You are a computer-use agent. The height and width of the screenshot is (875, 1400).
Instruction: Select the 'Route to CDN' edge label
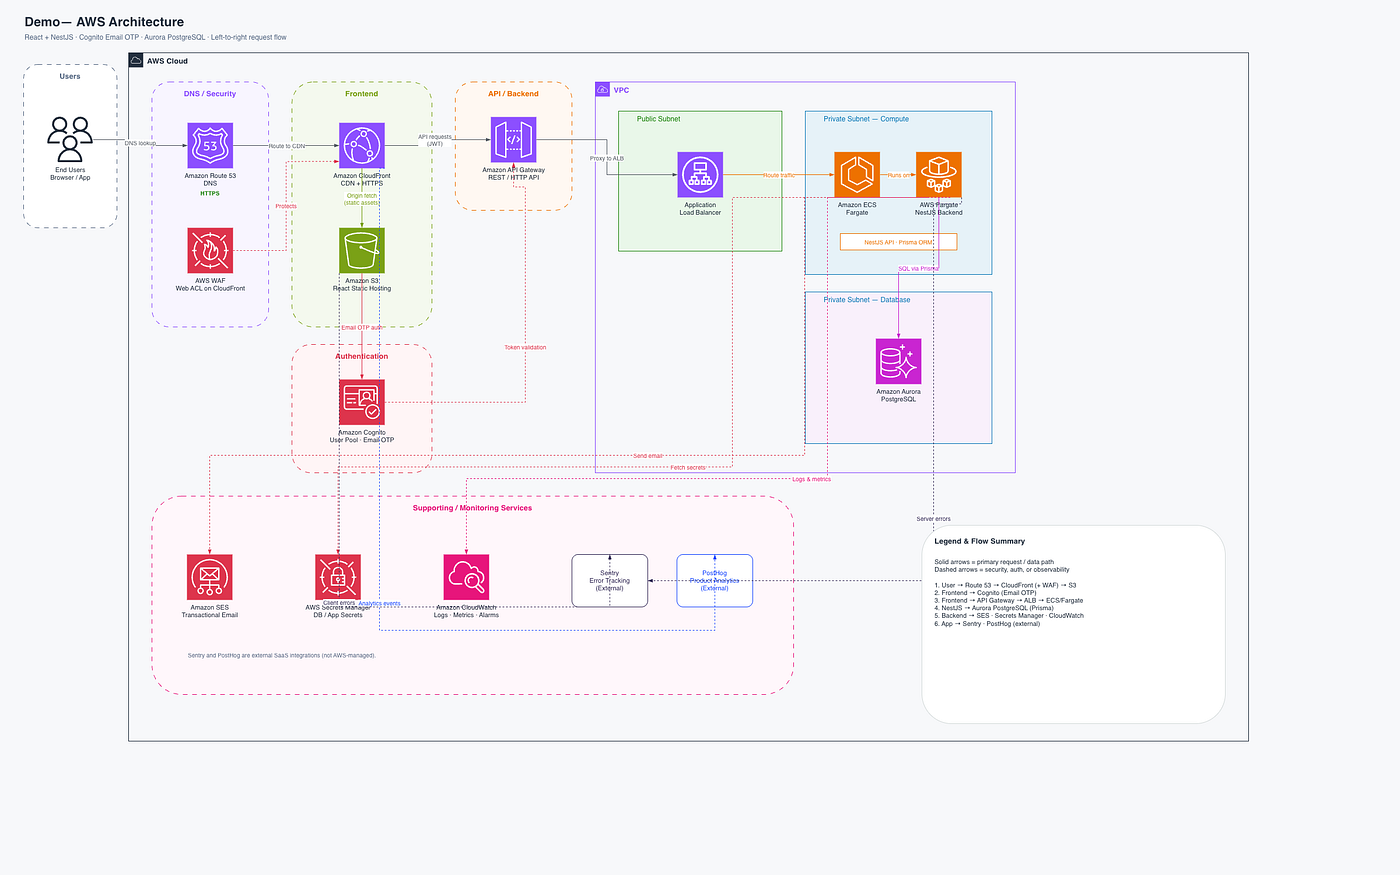(x=287, y=146)
